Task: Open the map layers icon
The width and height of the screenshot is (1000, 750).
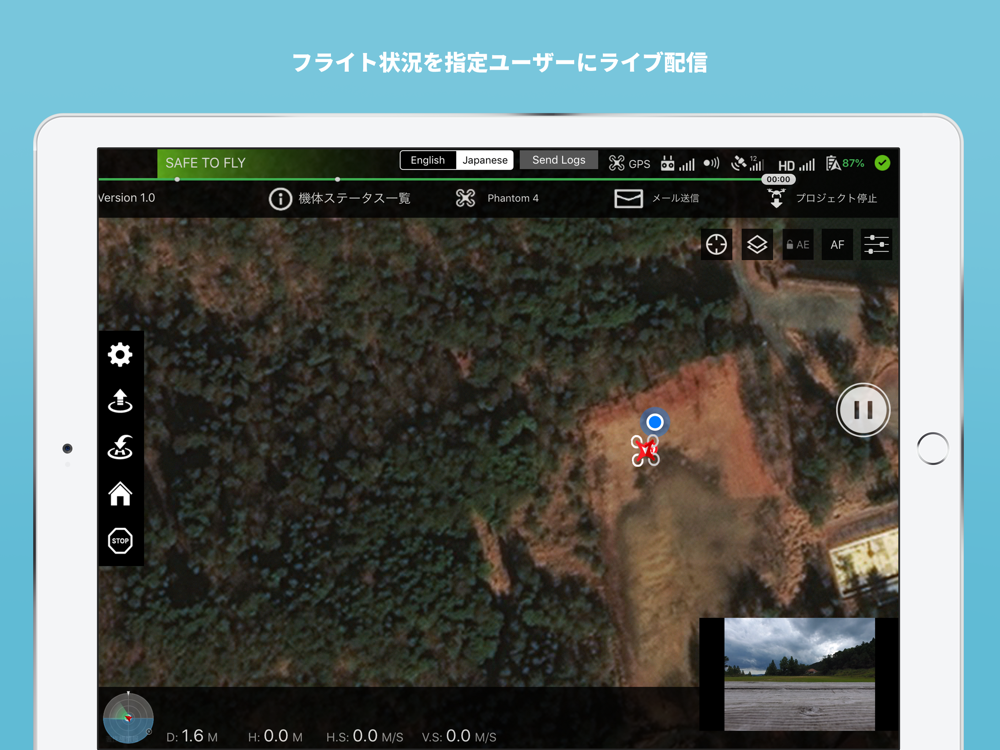Action: point(757,244)
